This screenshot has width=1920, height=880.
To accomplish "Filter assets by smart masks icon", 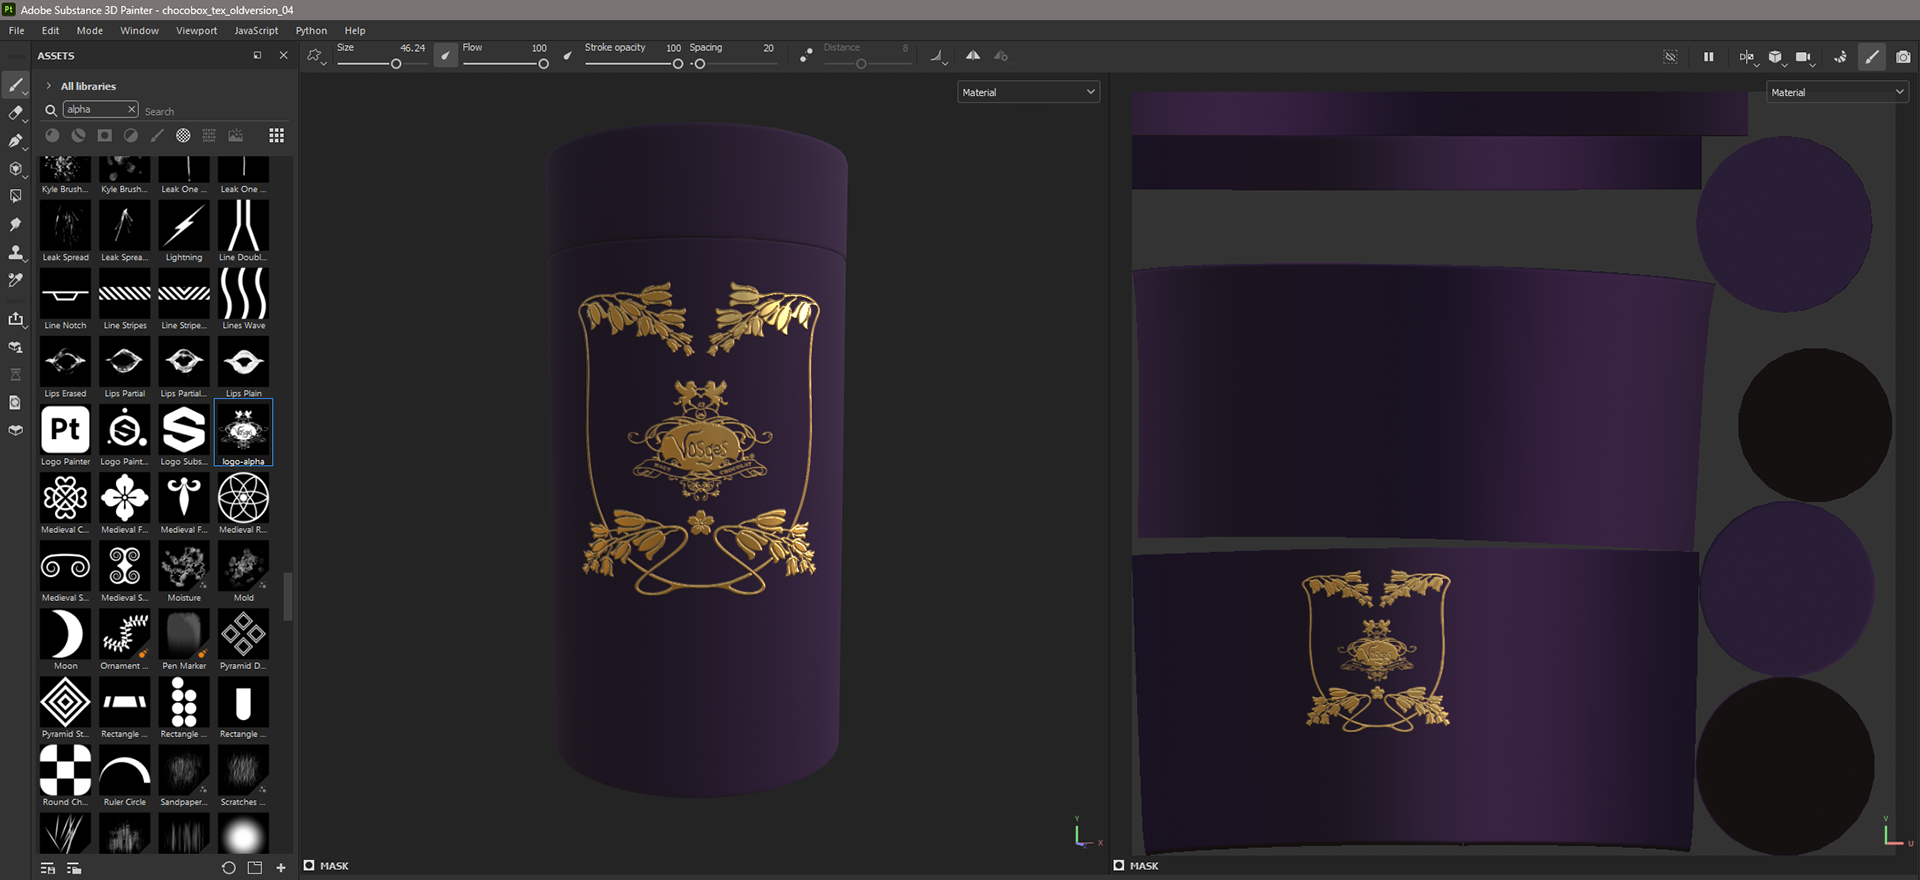I will click(x=104, y=135).
